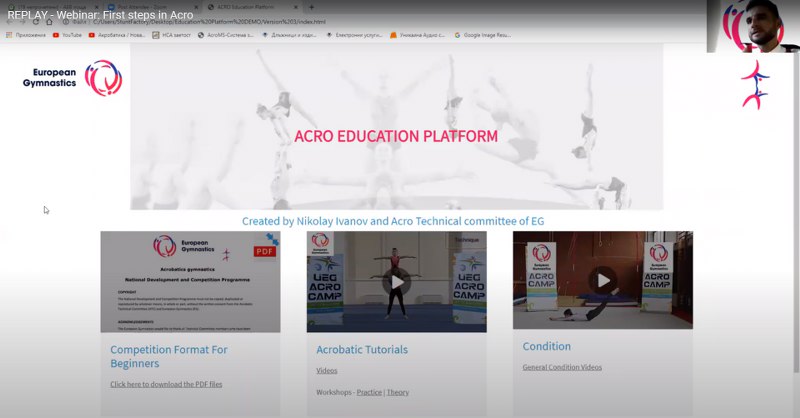800x418 pixels.
Task: Open the НСА завтост bookmark
Action: [171, 35]
